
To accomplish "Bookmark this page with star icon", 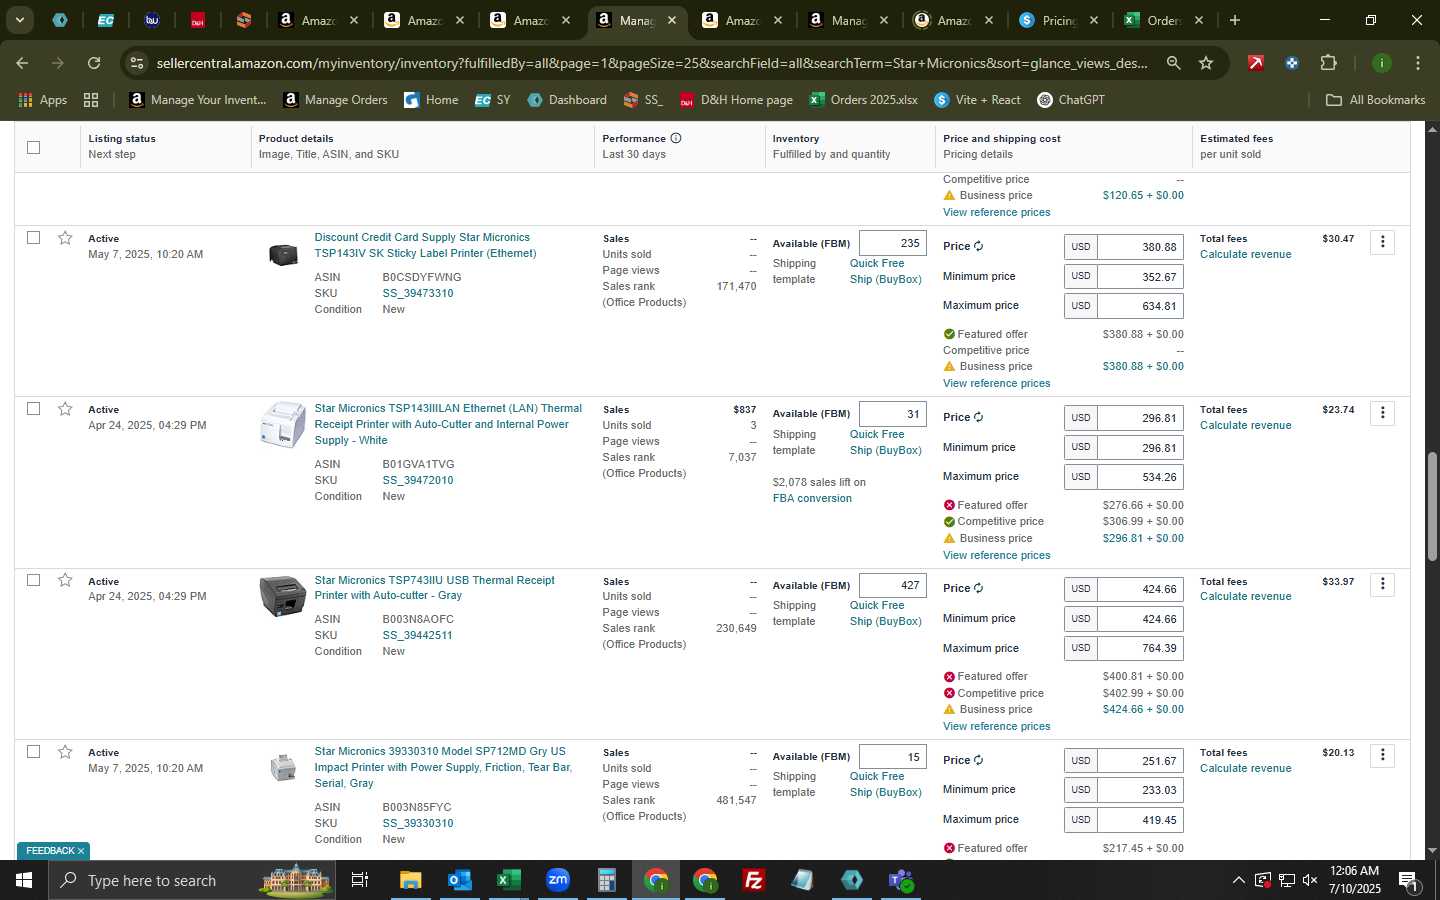I will tap(1206, 63).
